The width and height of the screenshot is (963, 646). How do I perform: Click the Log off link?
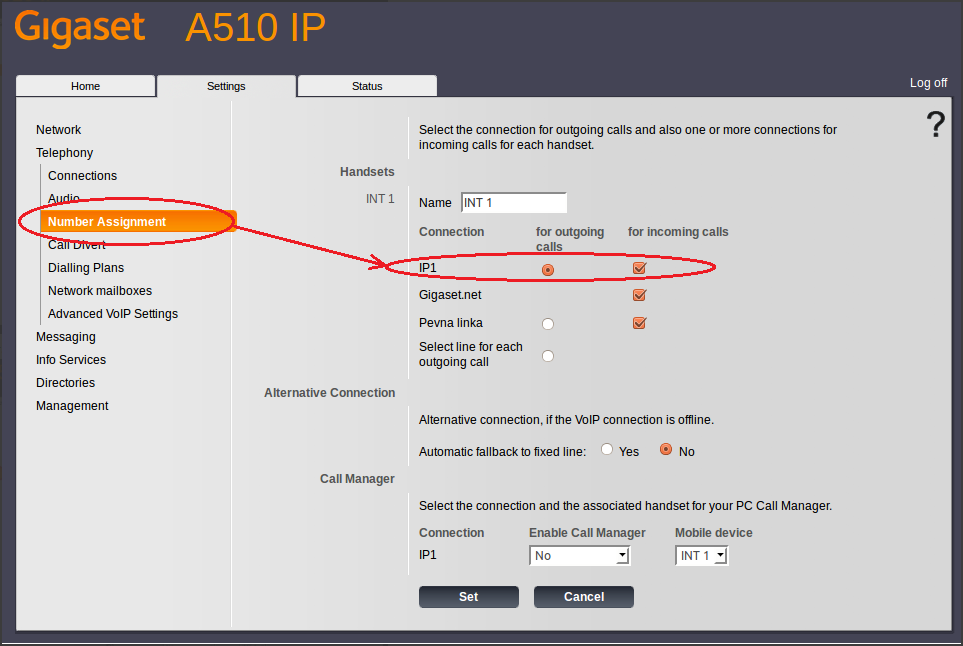click(x=928, y=83)
